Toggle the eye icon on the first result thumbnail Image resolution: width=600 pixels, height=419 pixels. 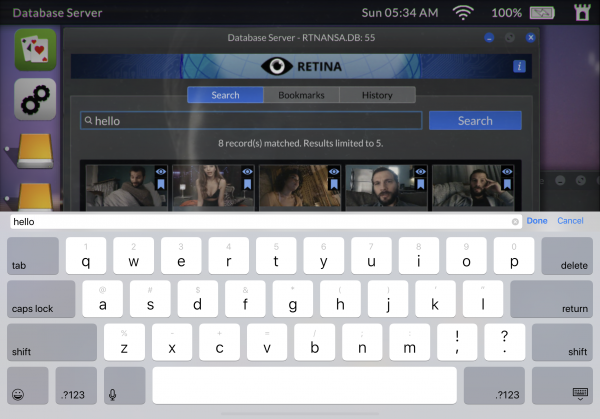click(x=160, y=171)
